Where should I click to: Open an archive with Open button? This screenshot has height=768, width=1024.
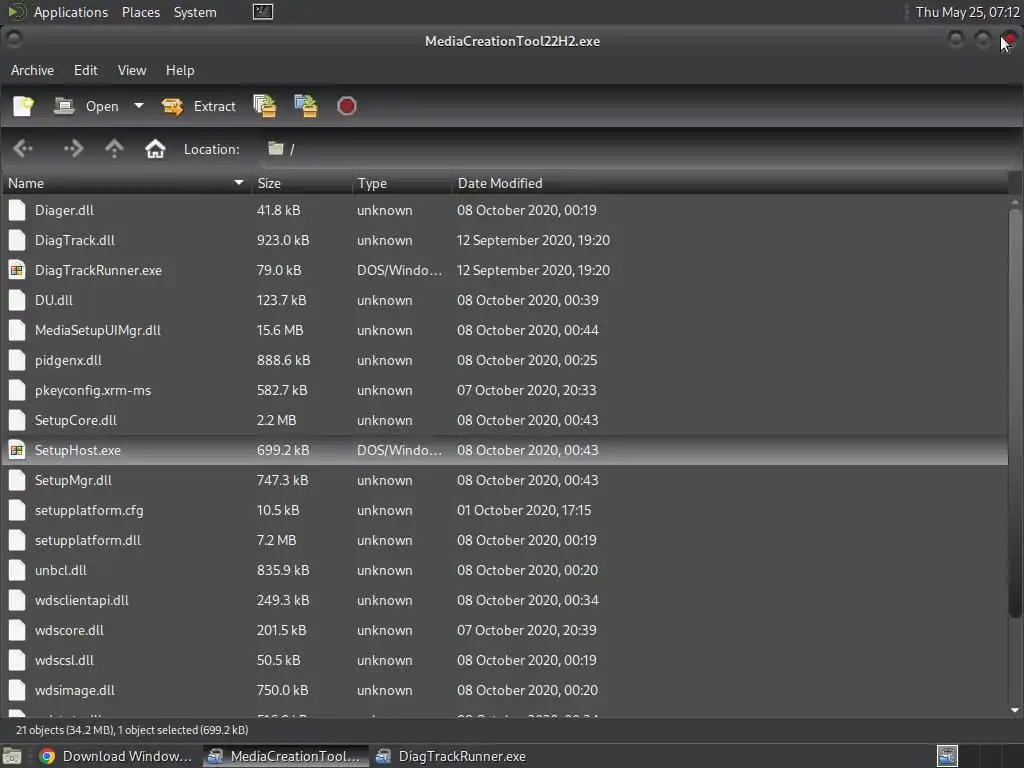86,106
